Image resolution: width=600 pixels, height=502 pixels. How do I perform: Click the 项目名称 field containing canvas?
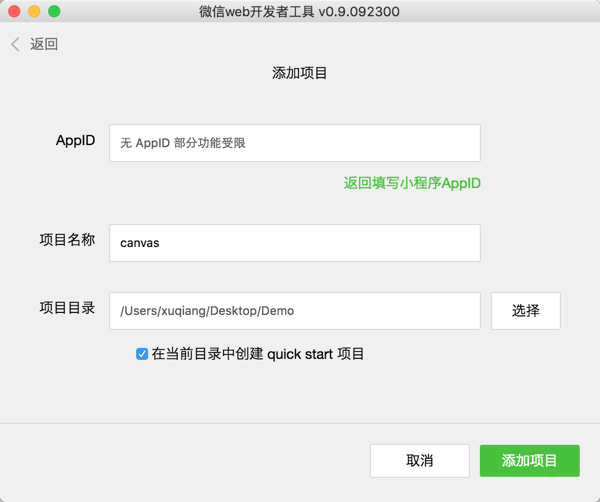click(x=294, y=243)
